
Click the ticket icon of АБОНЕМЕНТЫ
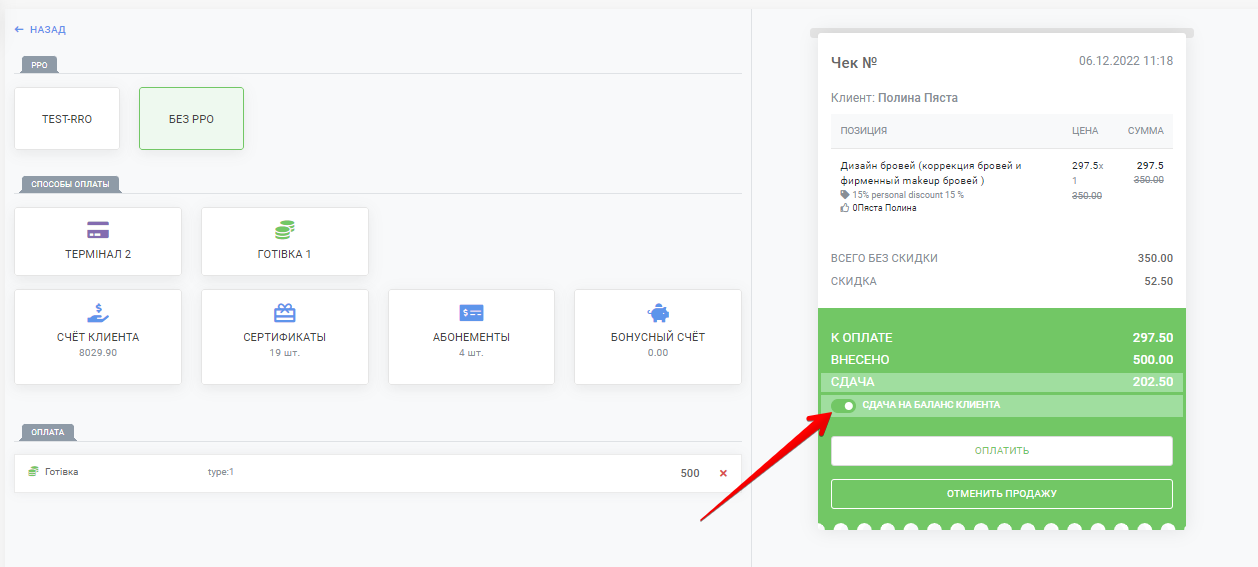[x=471, y=313]
